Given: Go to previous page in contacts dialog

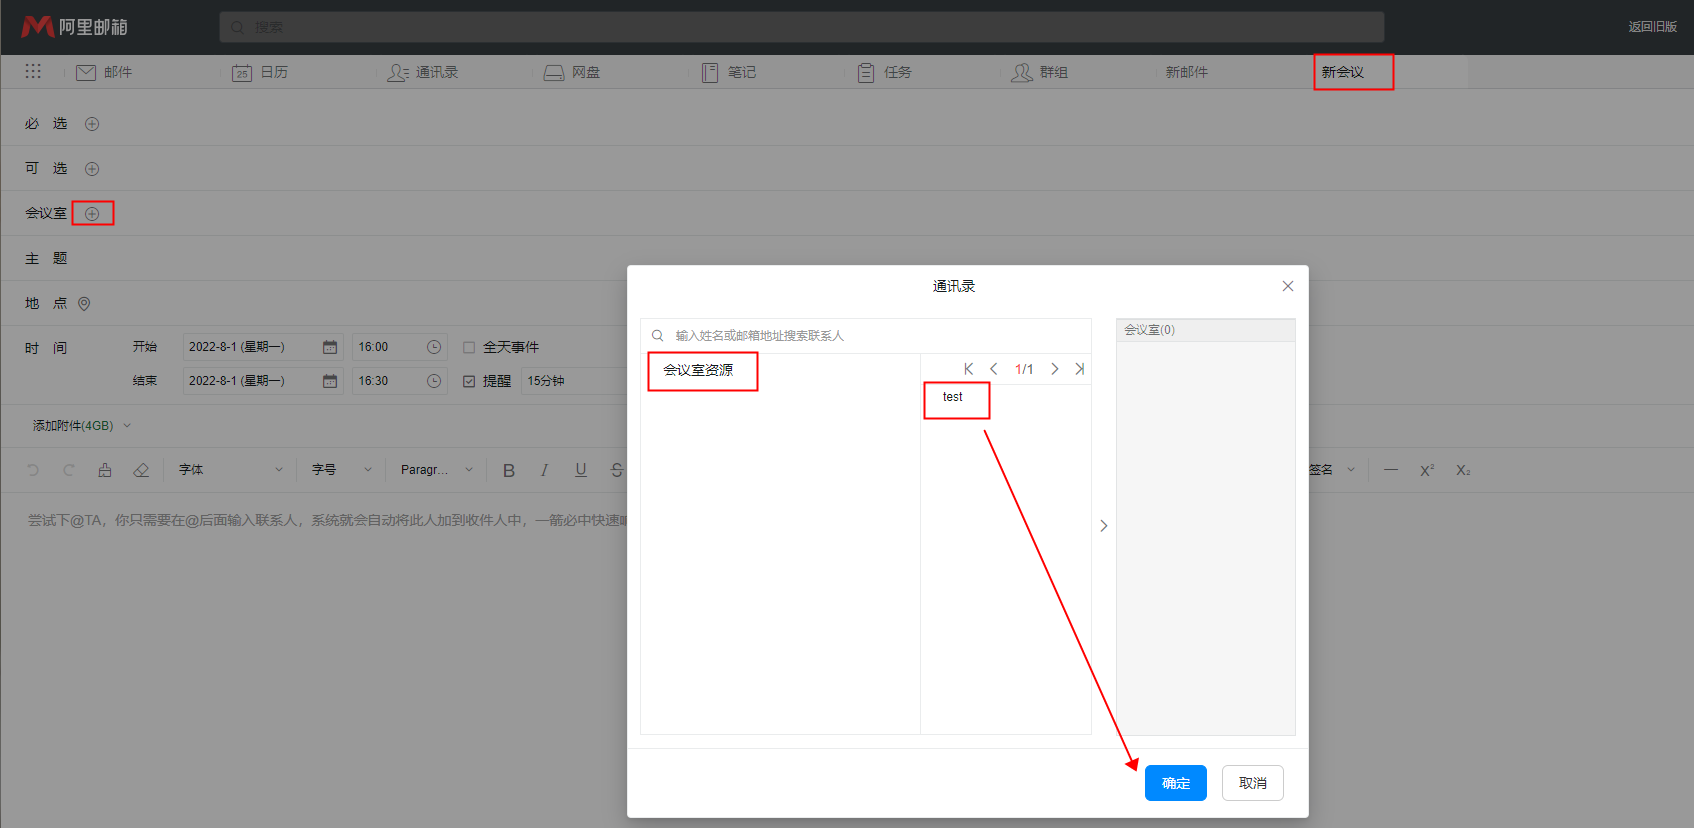Looking at the screenshot, I should pyautogui.click(x=994, y=369).
